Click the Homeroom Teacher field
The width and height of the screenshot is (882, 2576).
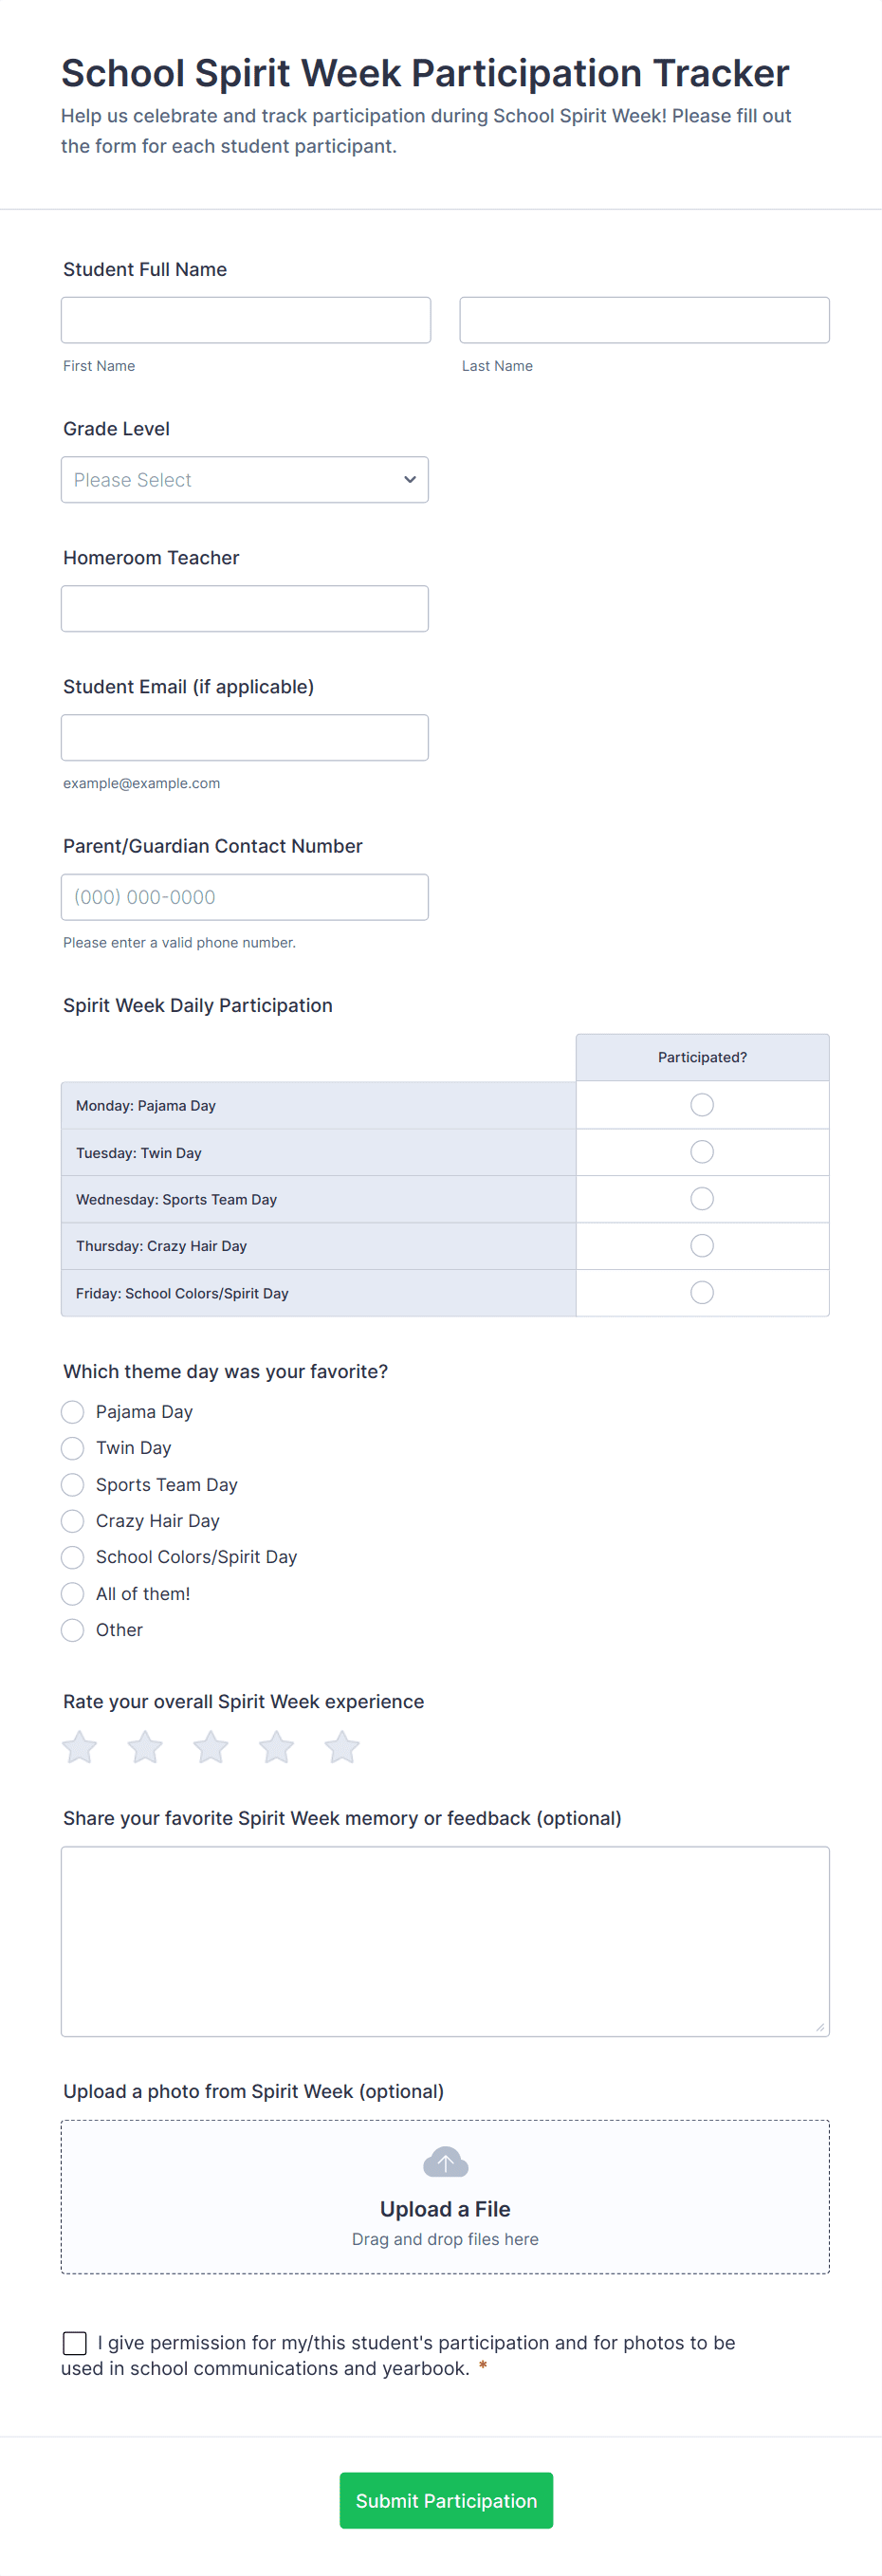(x=245, y=609)
